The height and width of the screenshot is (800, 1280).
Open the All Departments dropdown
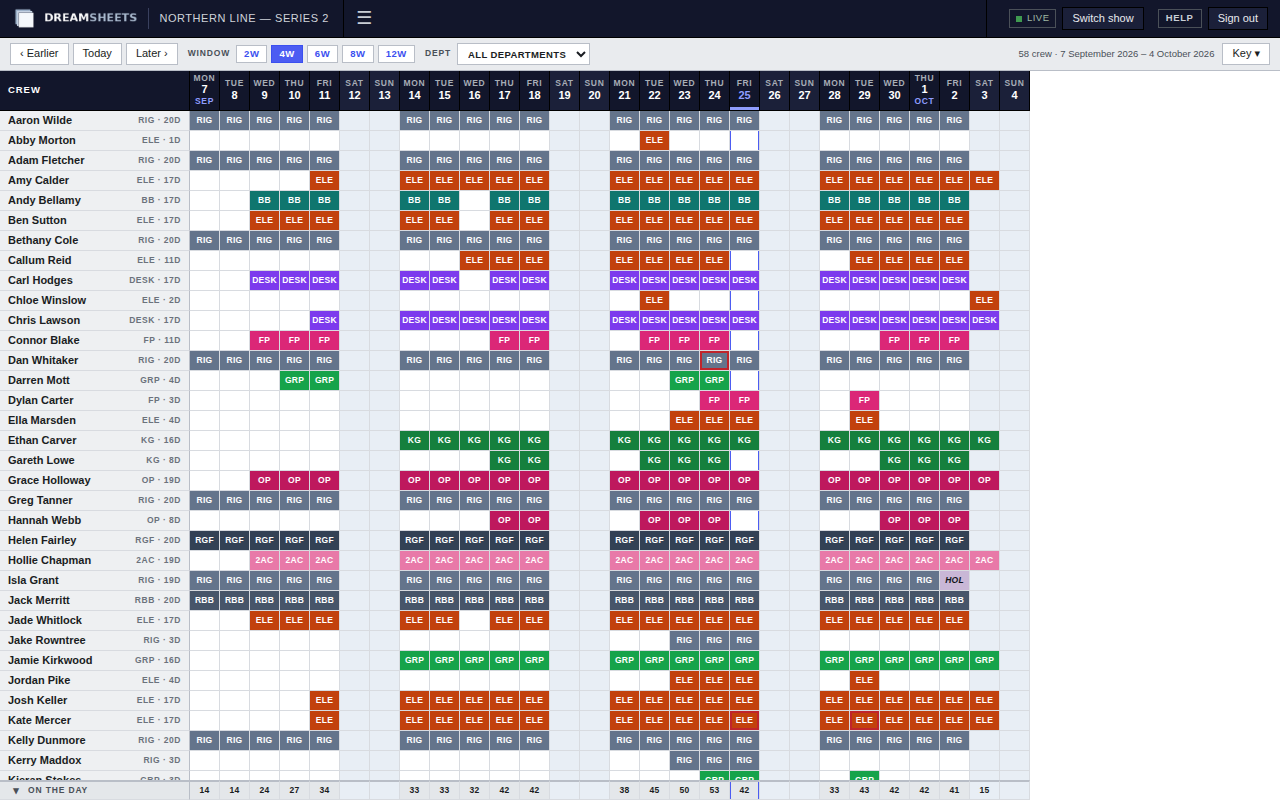(523, 54)
